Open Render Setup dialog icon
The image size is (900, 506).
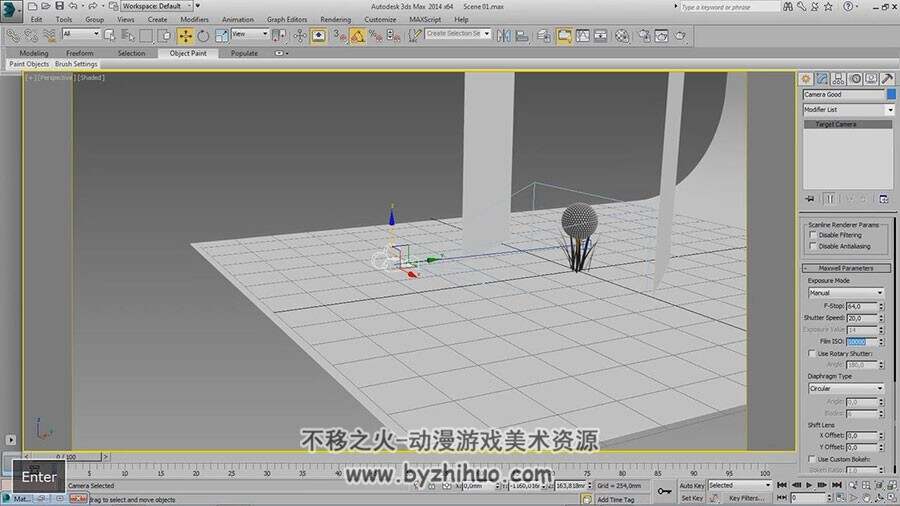tap(644, 36)
